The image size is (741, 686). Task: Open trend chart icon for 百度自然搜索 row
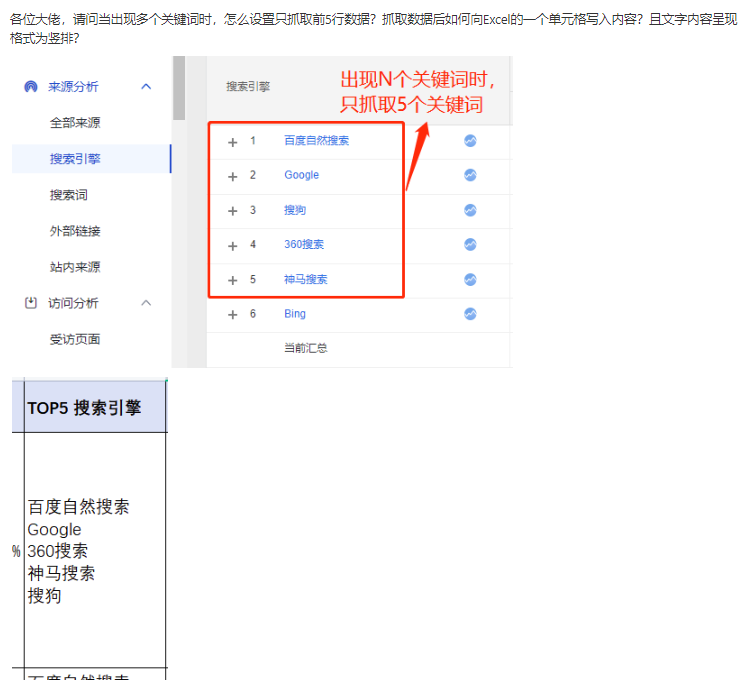click(x=470, y=141)
